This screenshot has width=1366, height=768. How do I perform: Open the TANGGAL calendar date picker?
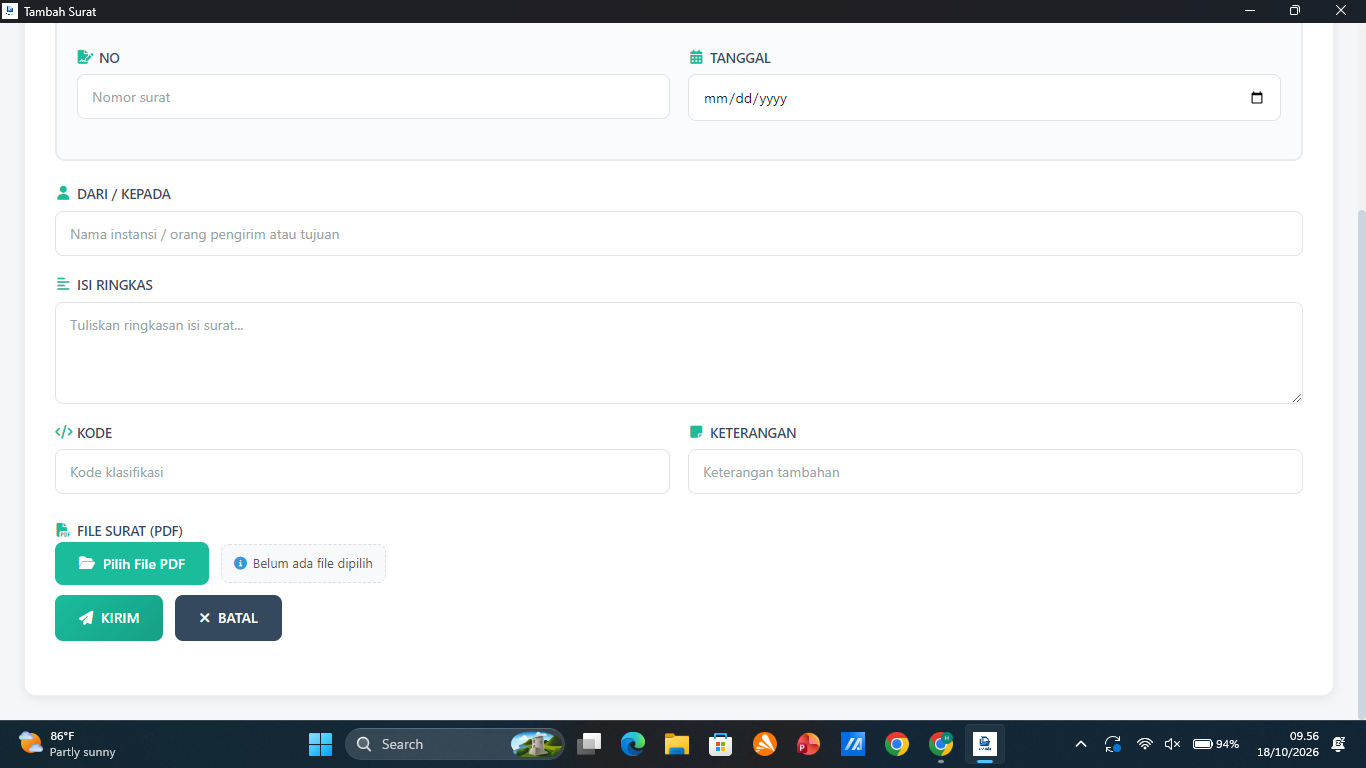1257,98
